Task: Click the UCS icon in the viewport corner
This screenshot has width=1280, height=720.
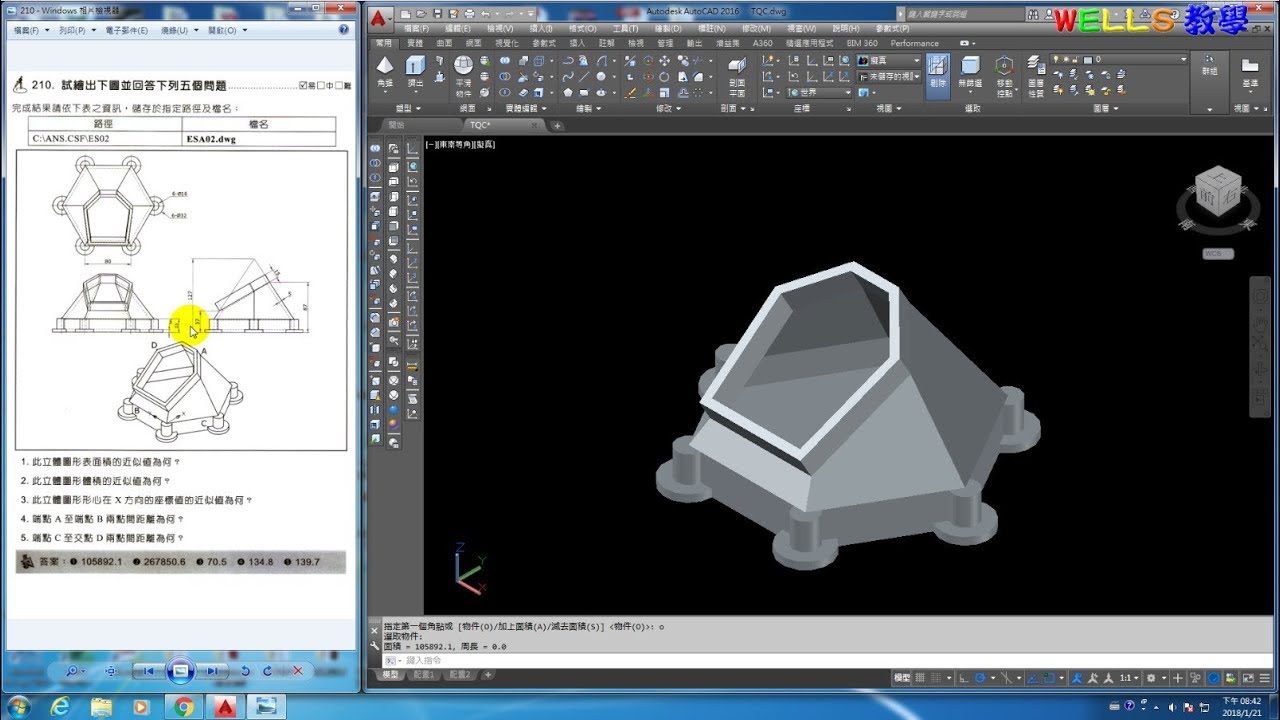Action: click(x=468, y=568)
